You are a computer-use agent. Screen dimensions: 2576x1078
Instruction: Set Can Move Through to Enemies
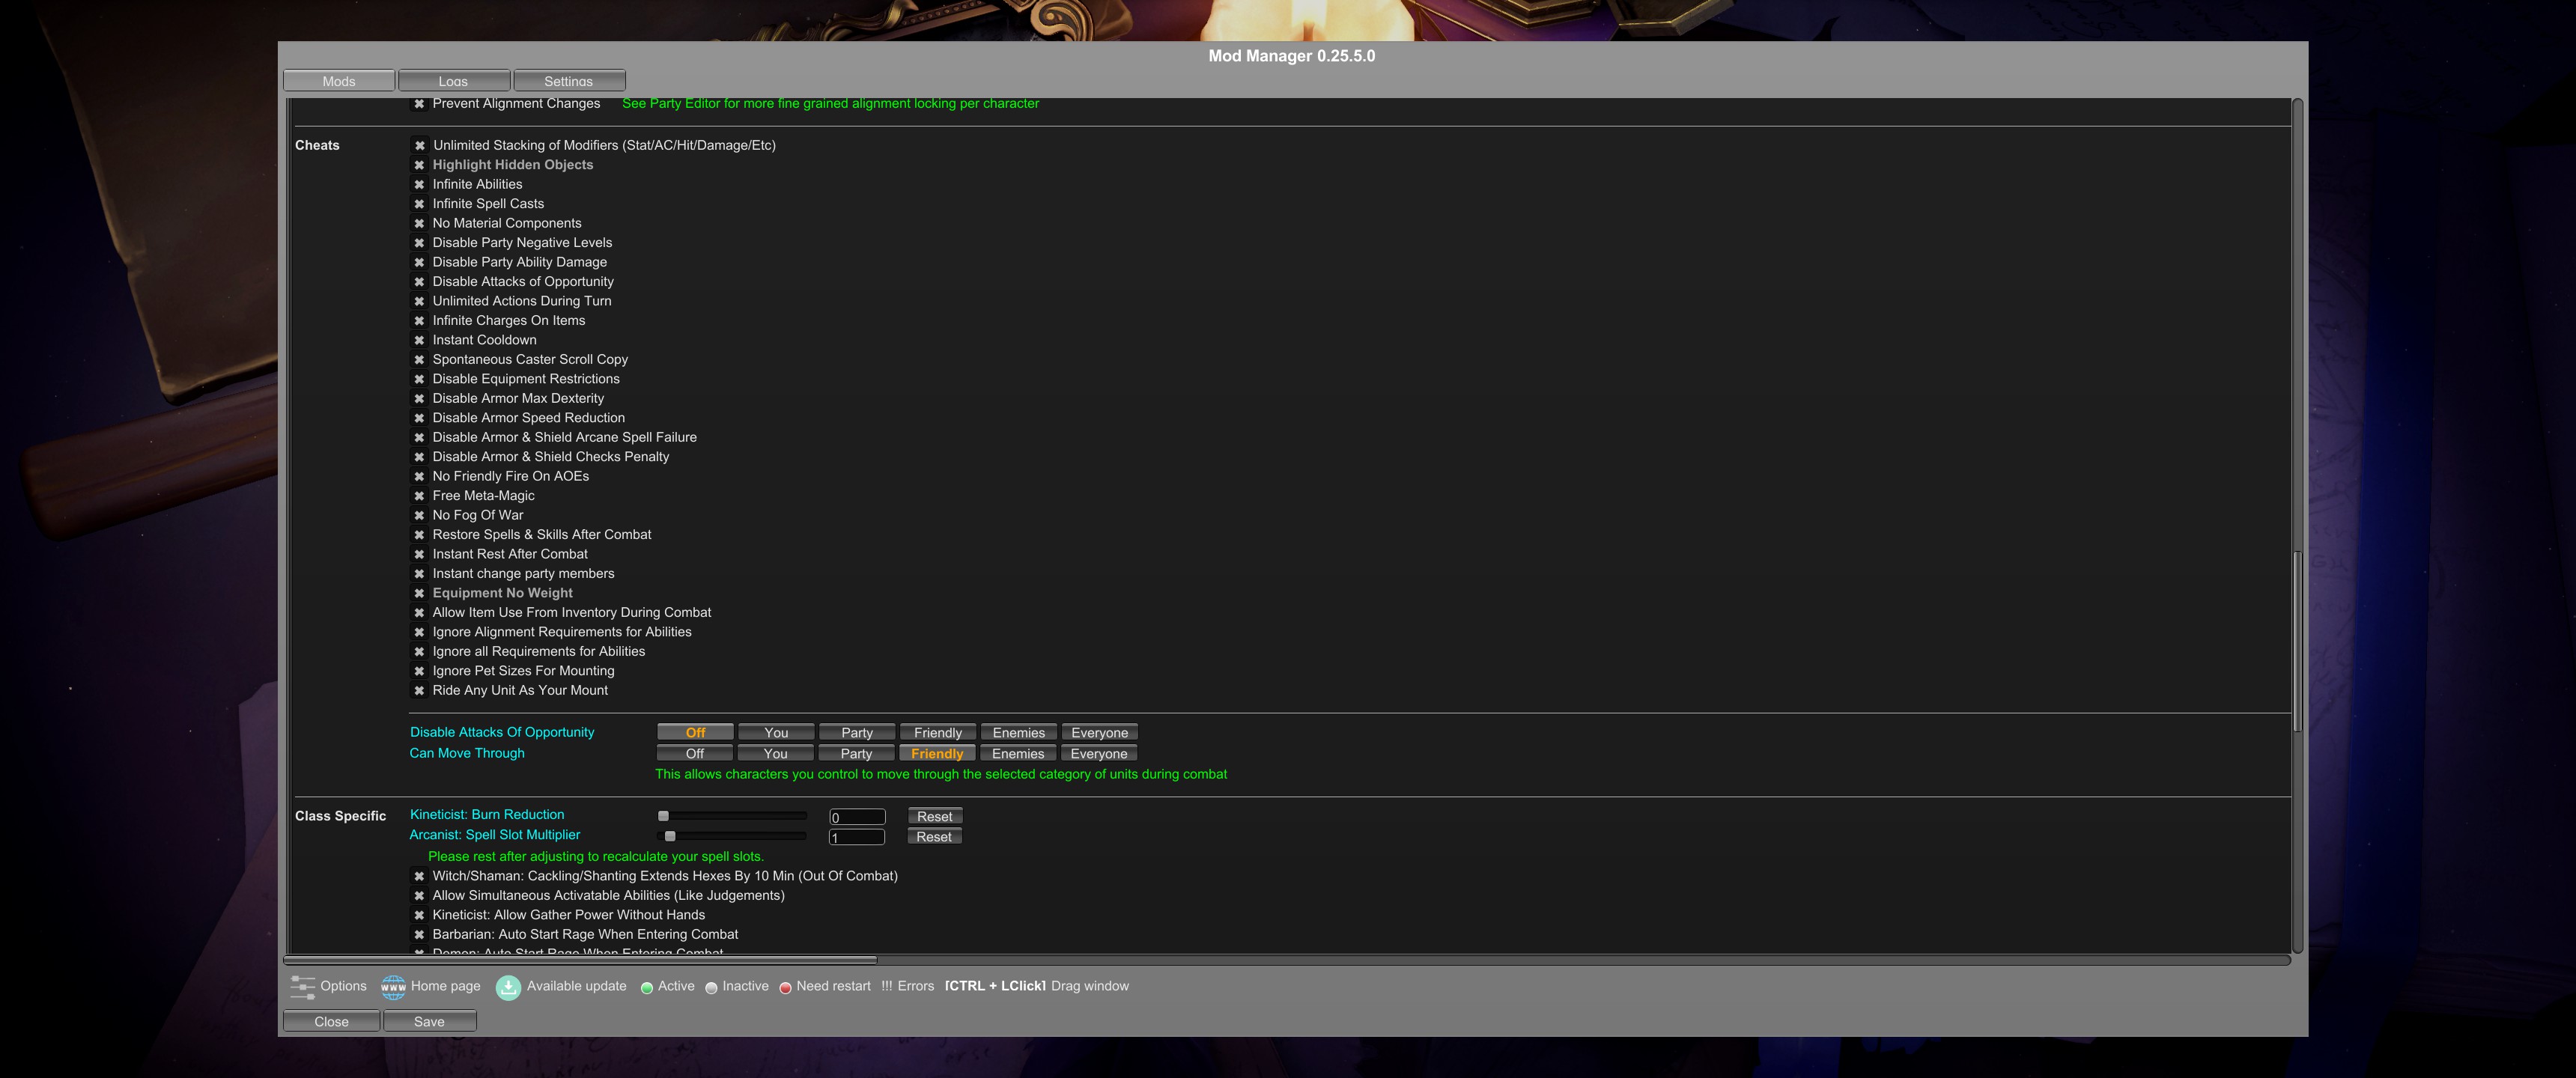(1017, 754)
